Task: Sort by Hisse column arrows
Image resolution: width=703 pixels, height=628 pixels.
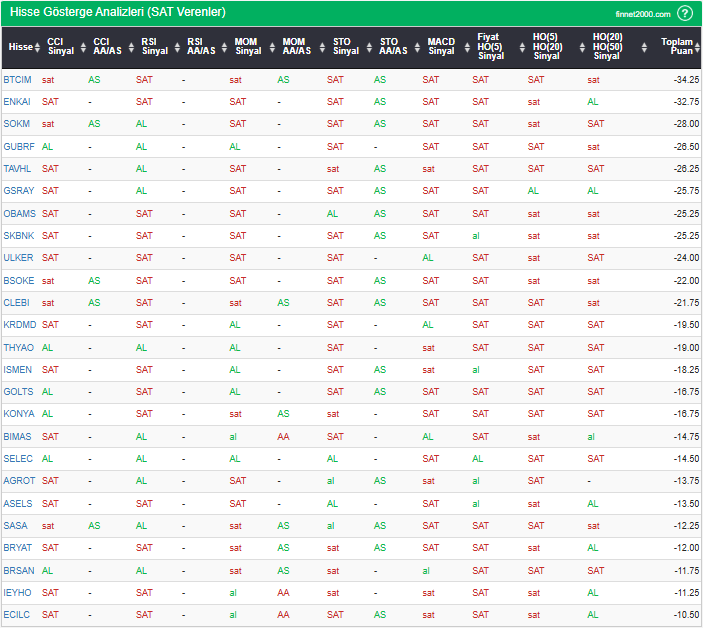Action: [37, 47]
